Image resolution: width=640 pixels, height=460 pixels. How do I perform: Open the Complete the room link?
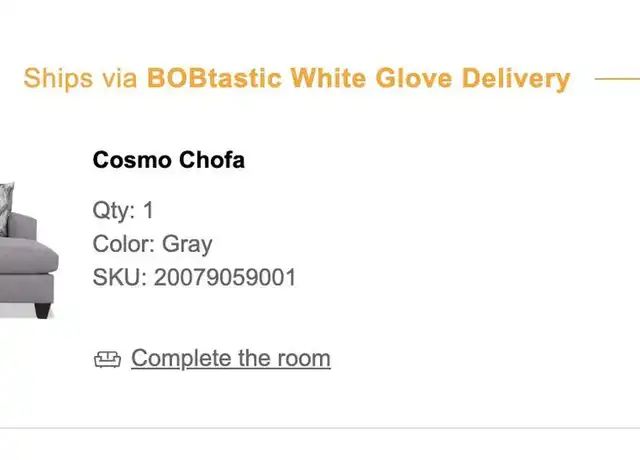pos(231,359)
